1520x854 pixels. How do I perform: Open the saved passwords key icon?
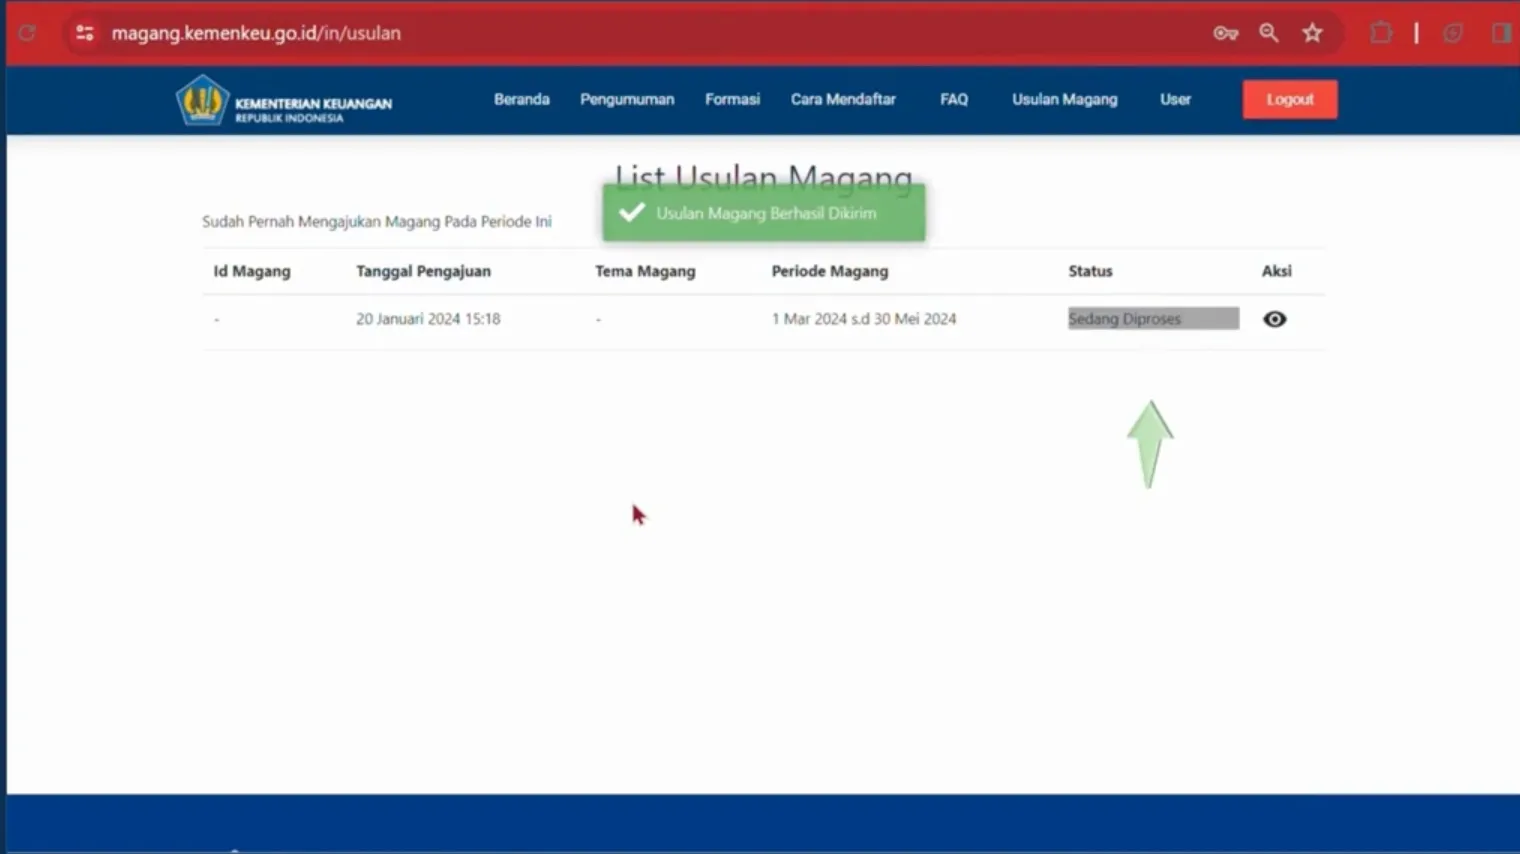point(1225,33)
